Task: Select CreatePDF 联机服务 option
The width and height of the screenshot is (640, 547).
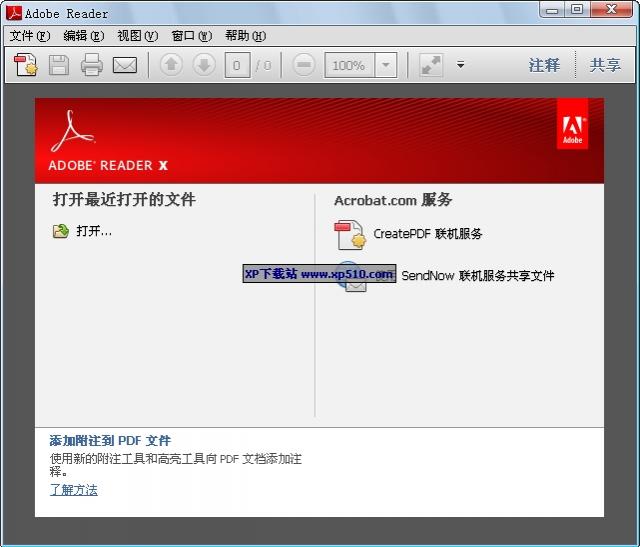Action: tap(427, 234)
